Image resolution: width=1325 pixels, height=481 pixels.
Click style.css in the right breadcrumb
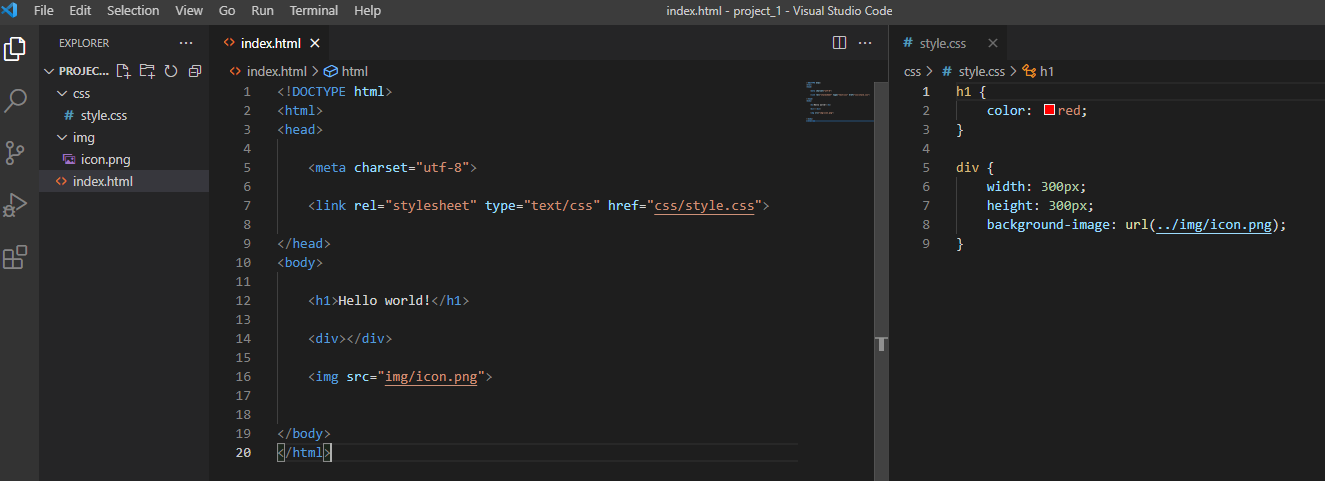[982, 71]
